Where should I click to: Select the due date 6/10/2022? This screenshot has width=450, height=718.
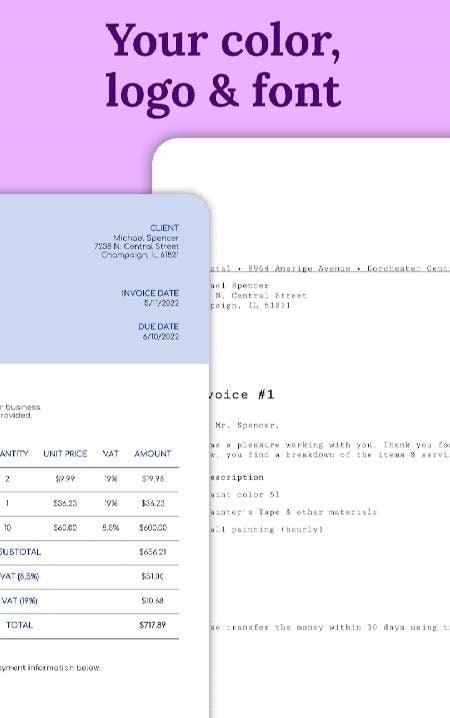(x=161, y=336)
